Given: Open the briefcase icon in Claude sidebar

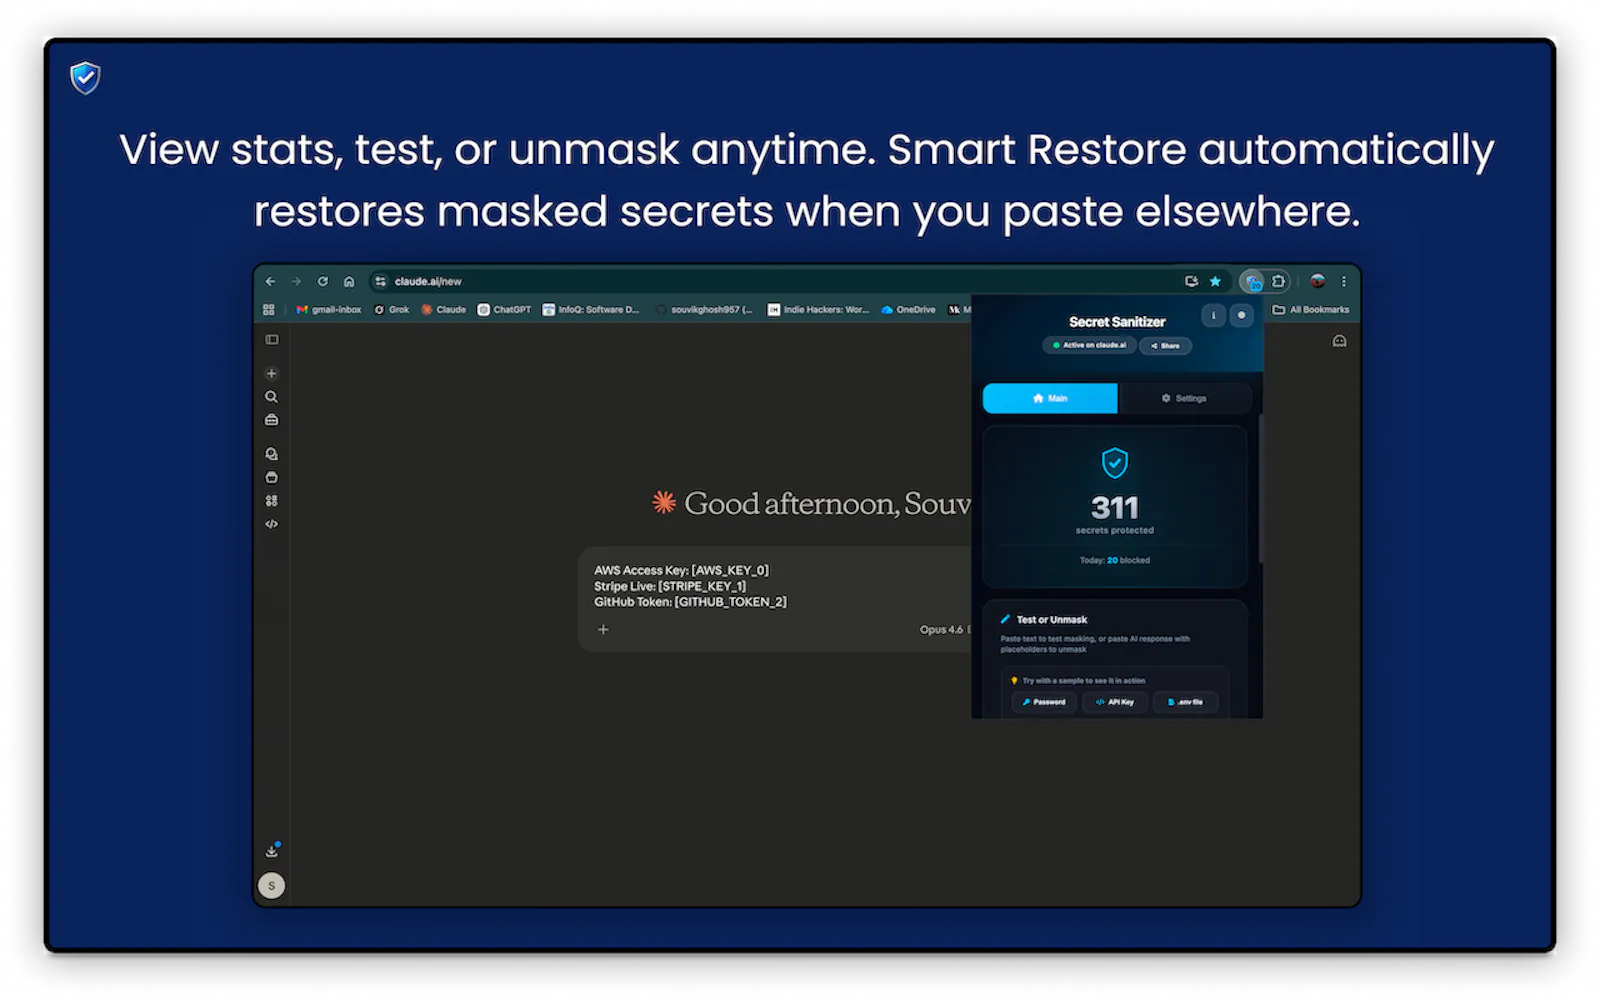Looking at the screenshot, I should point(271,420).
